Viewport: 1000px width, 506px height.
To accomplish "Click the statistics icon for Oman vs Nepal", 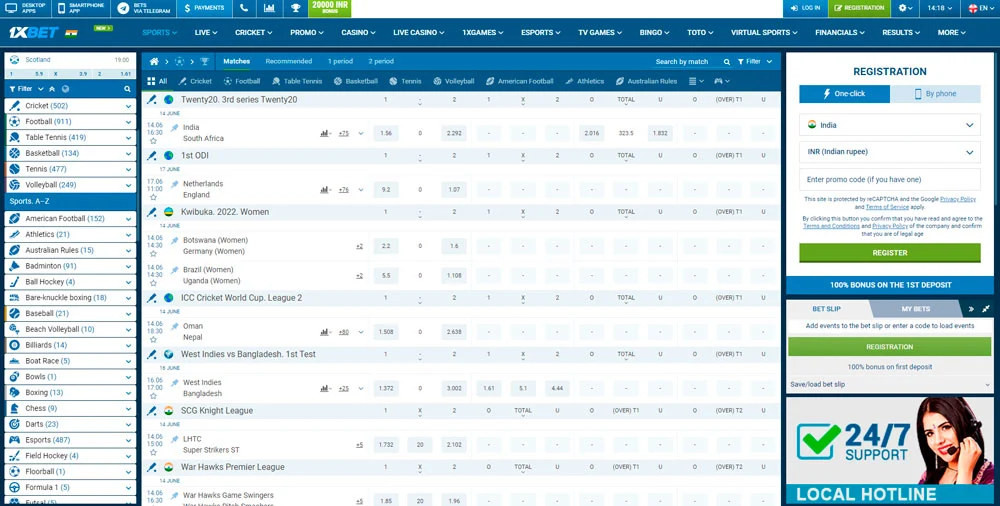I will pyautogui.click(x=325, y=332).
